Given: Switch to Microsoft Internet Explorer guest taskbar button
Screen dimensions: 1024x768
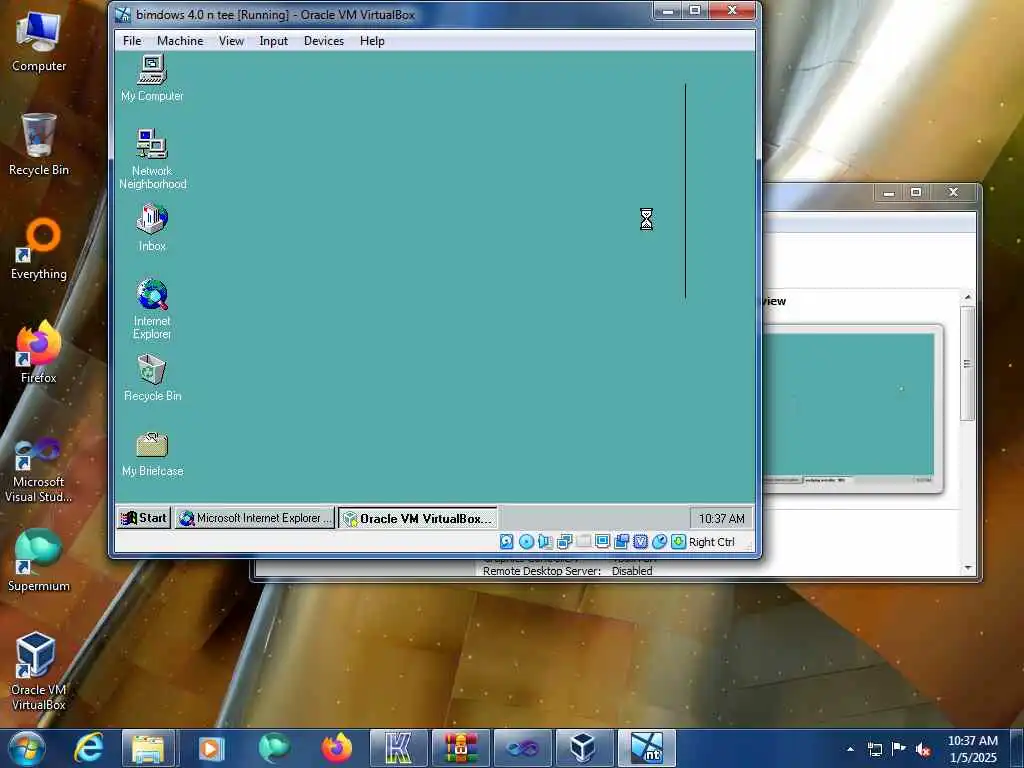Looking at the screenshot, I should (x=255, y=518).
